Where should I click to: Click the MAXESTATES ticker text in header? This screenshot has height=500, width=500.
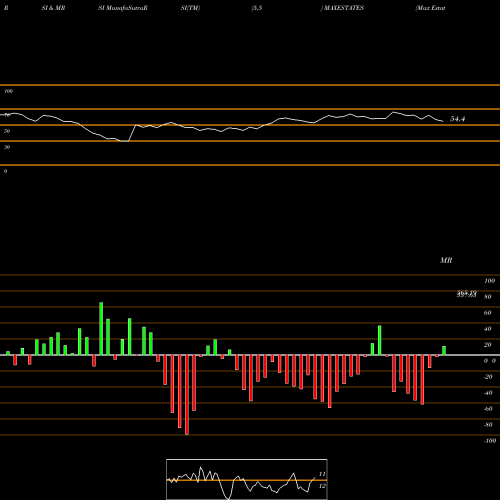(343, 8)
